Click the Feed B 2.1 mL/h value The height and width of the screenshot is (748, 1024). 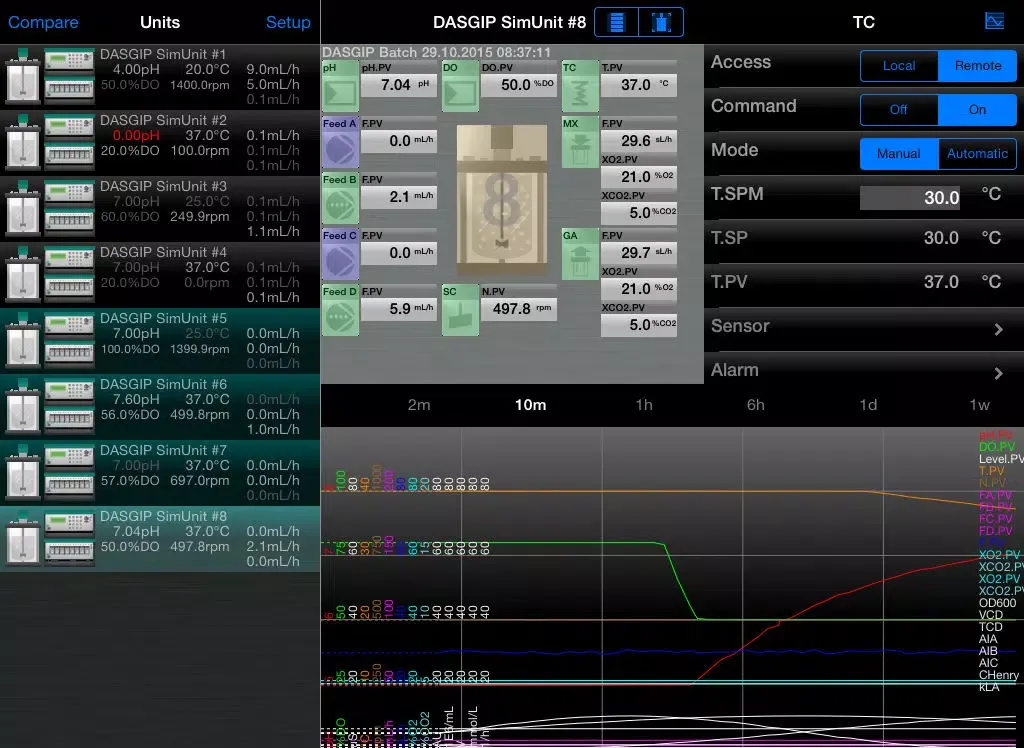(399, 197)
